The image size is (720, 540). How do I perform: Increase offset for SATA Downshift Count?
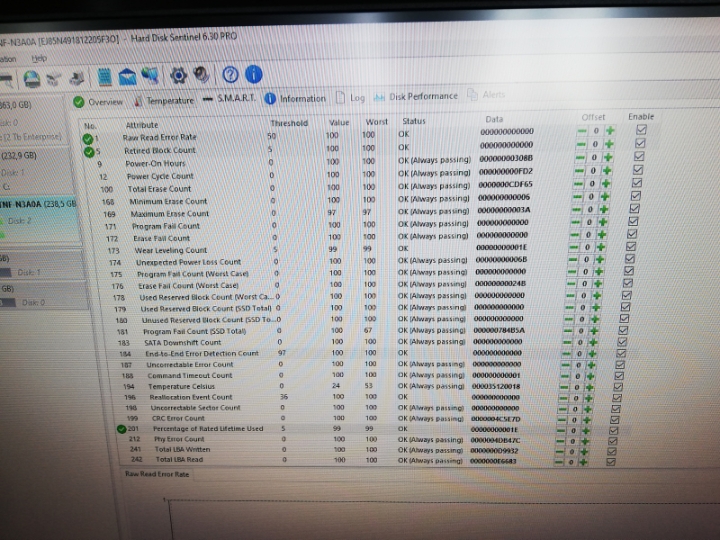tap(593, 343)
